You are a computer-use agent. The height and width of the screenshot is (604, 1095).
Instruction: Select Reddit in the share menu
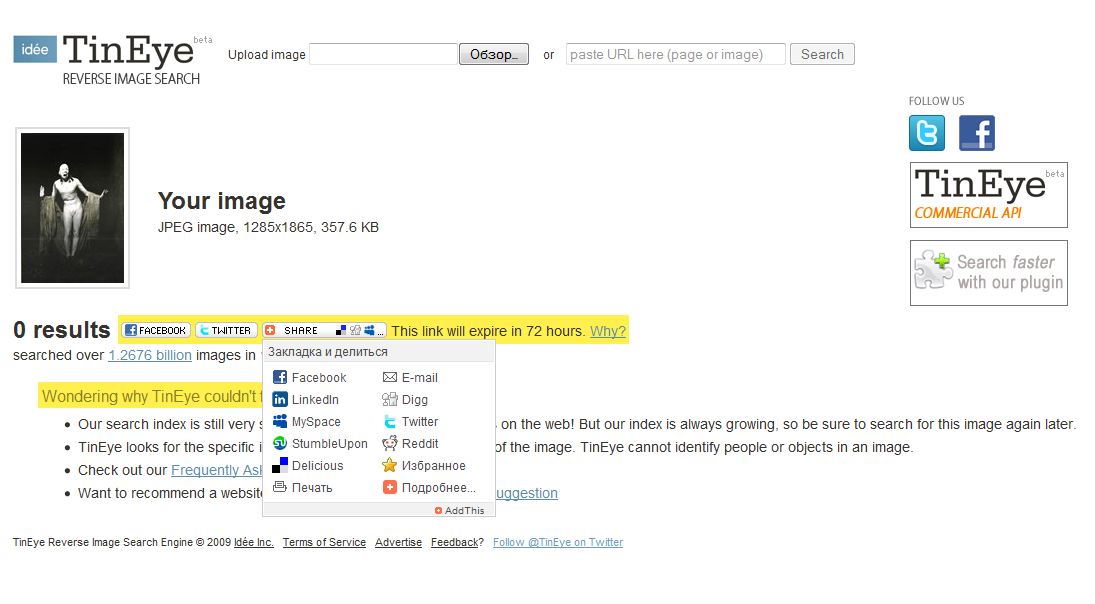tap(420, 443)
